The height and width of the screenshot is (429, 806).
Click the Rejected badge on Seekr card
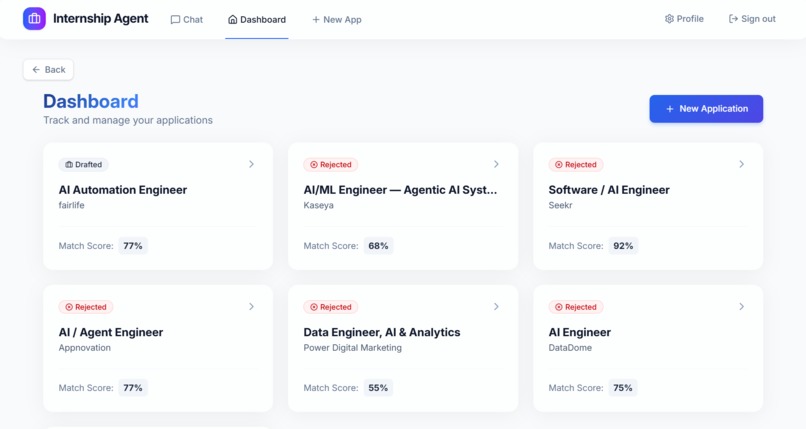point(576,164)
